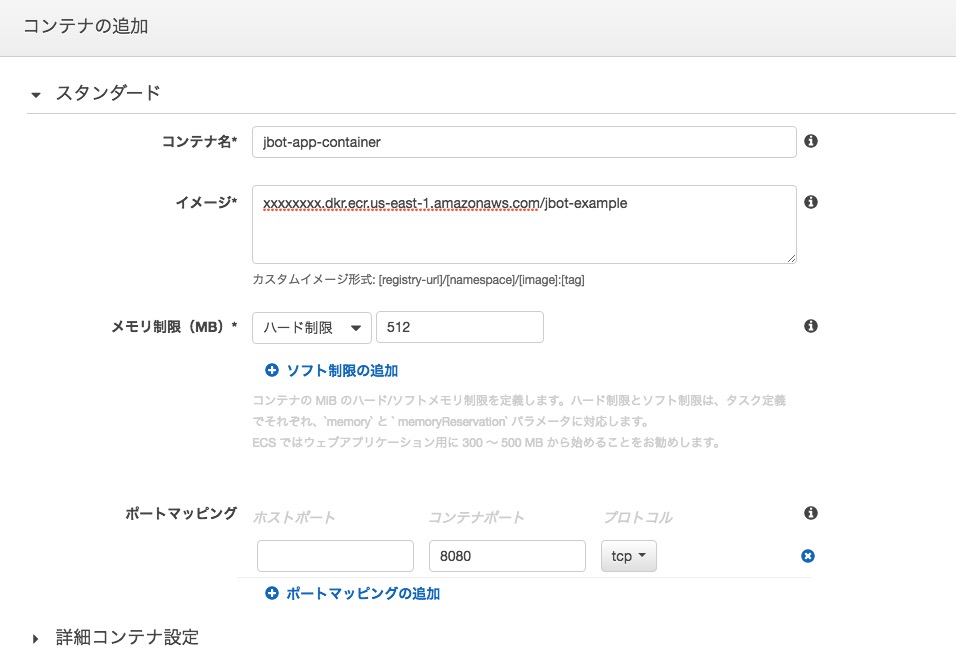The image size is (956, 654).
Task: Click the plus icon beside ポートマッピングの追加
Action: [271, 593]
